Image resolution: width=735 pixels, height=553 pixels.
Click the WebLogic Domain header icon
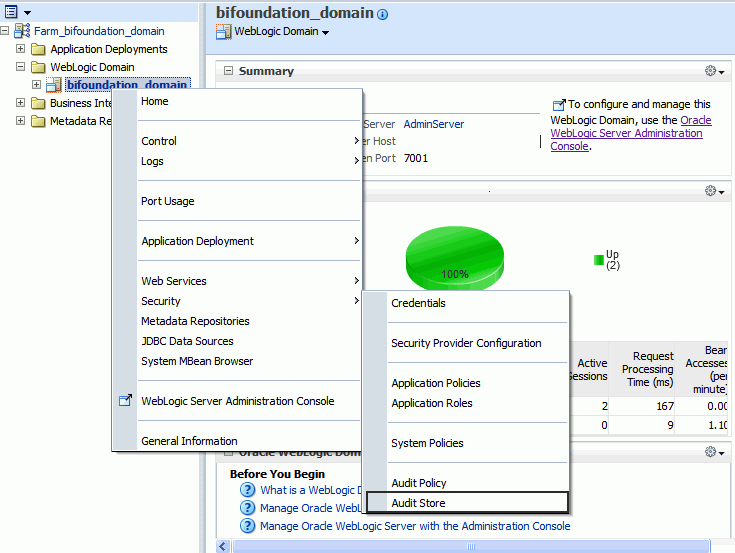pyautogui.click(x=224, y=31)
